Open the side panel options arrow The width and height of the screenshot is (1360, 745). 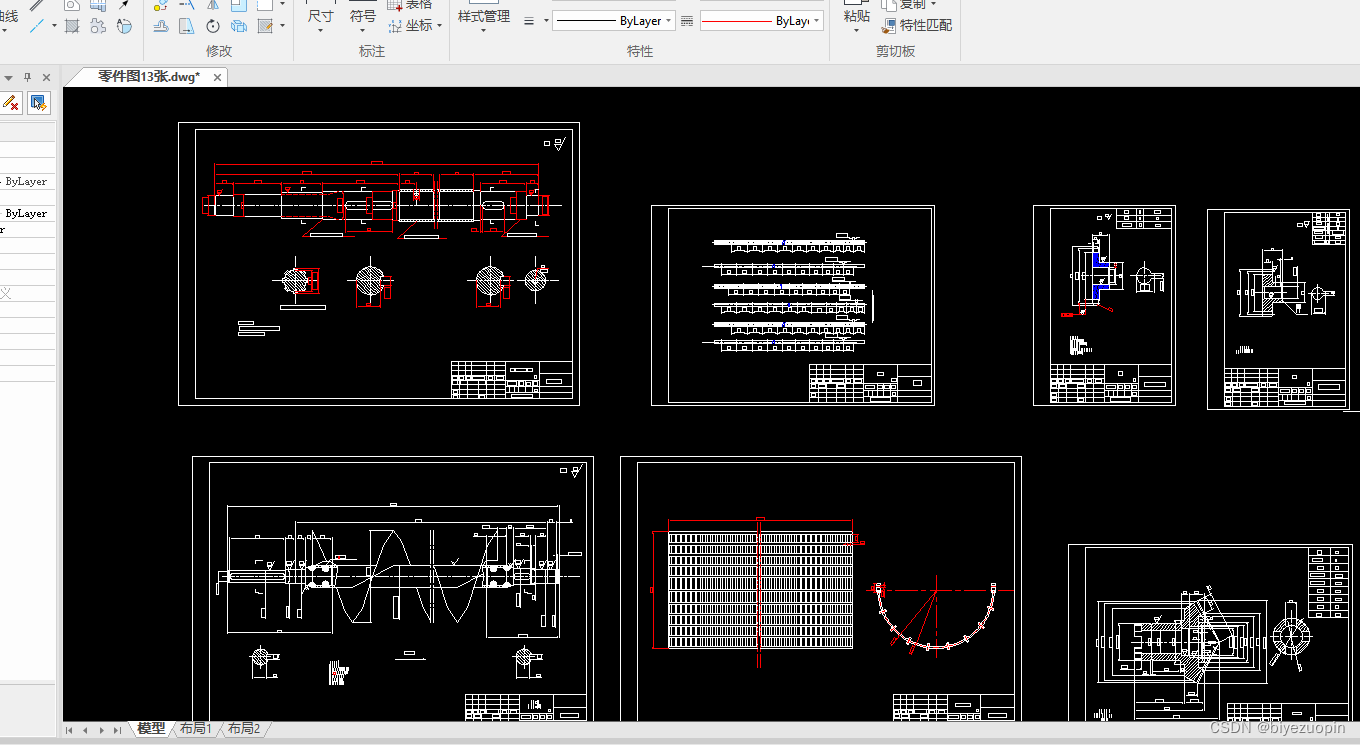(x=8, y=77)
